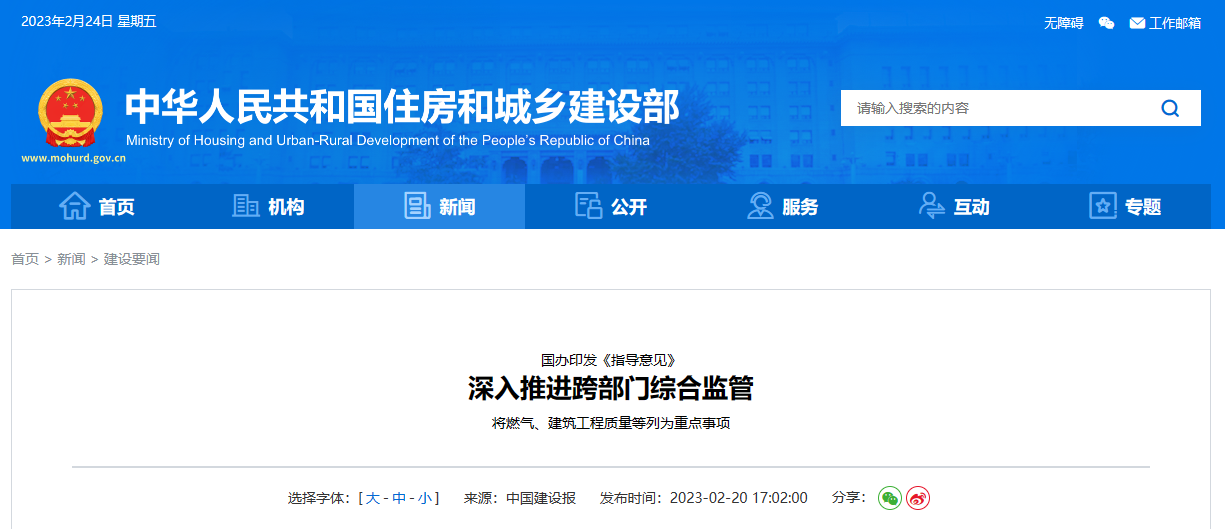The height and width of the screenshot is (529, 1225).
Task: Open the 机构 nav tab
Action: [268, 207]
